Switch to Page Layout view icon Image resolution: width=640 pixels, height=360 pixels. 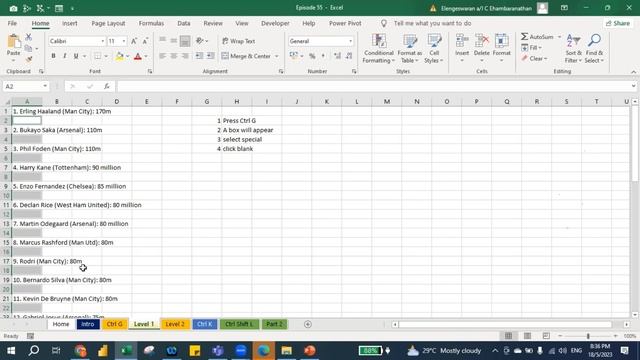tap(527, 336)
